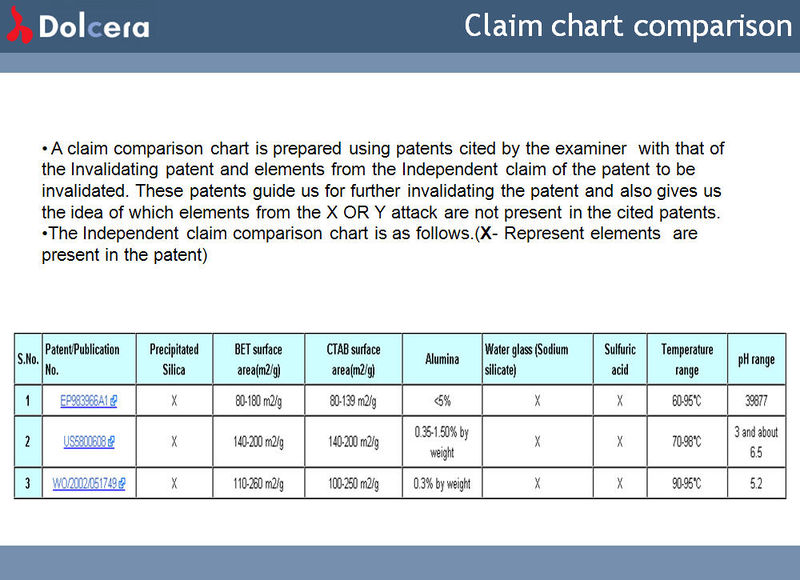Click external-link icon beside EP983966A1
The width and height of the screenshot is (800, 580).
pyautogui.click(x=113, y=401)
